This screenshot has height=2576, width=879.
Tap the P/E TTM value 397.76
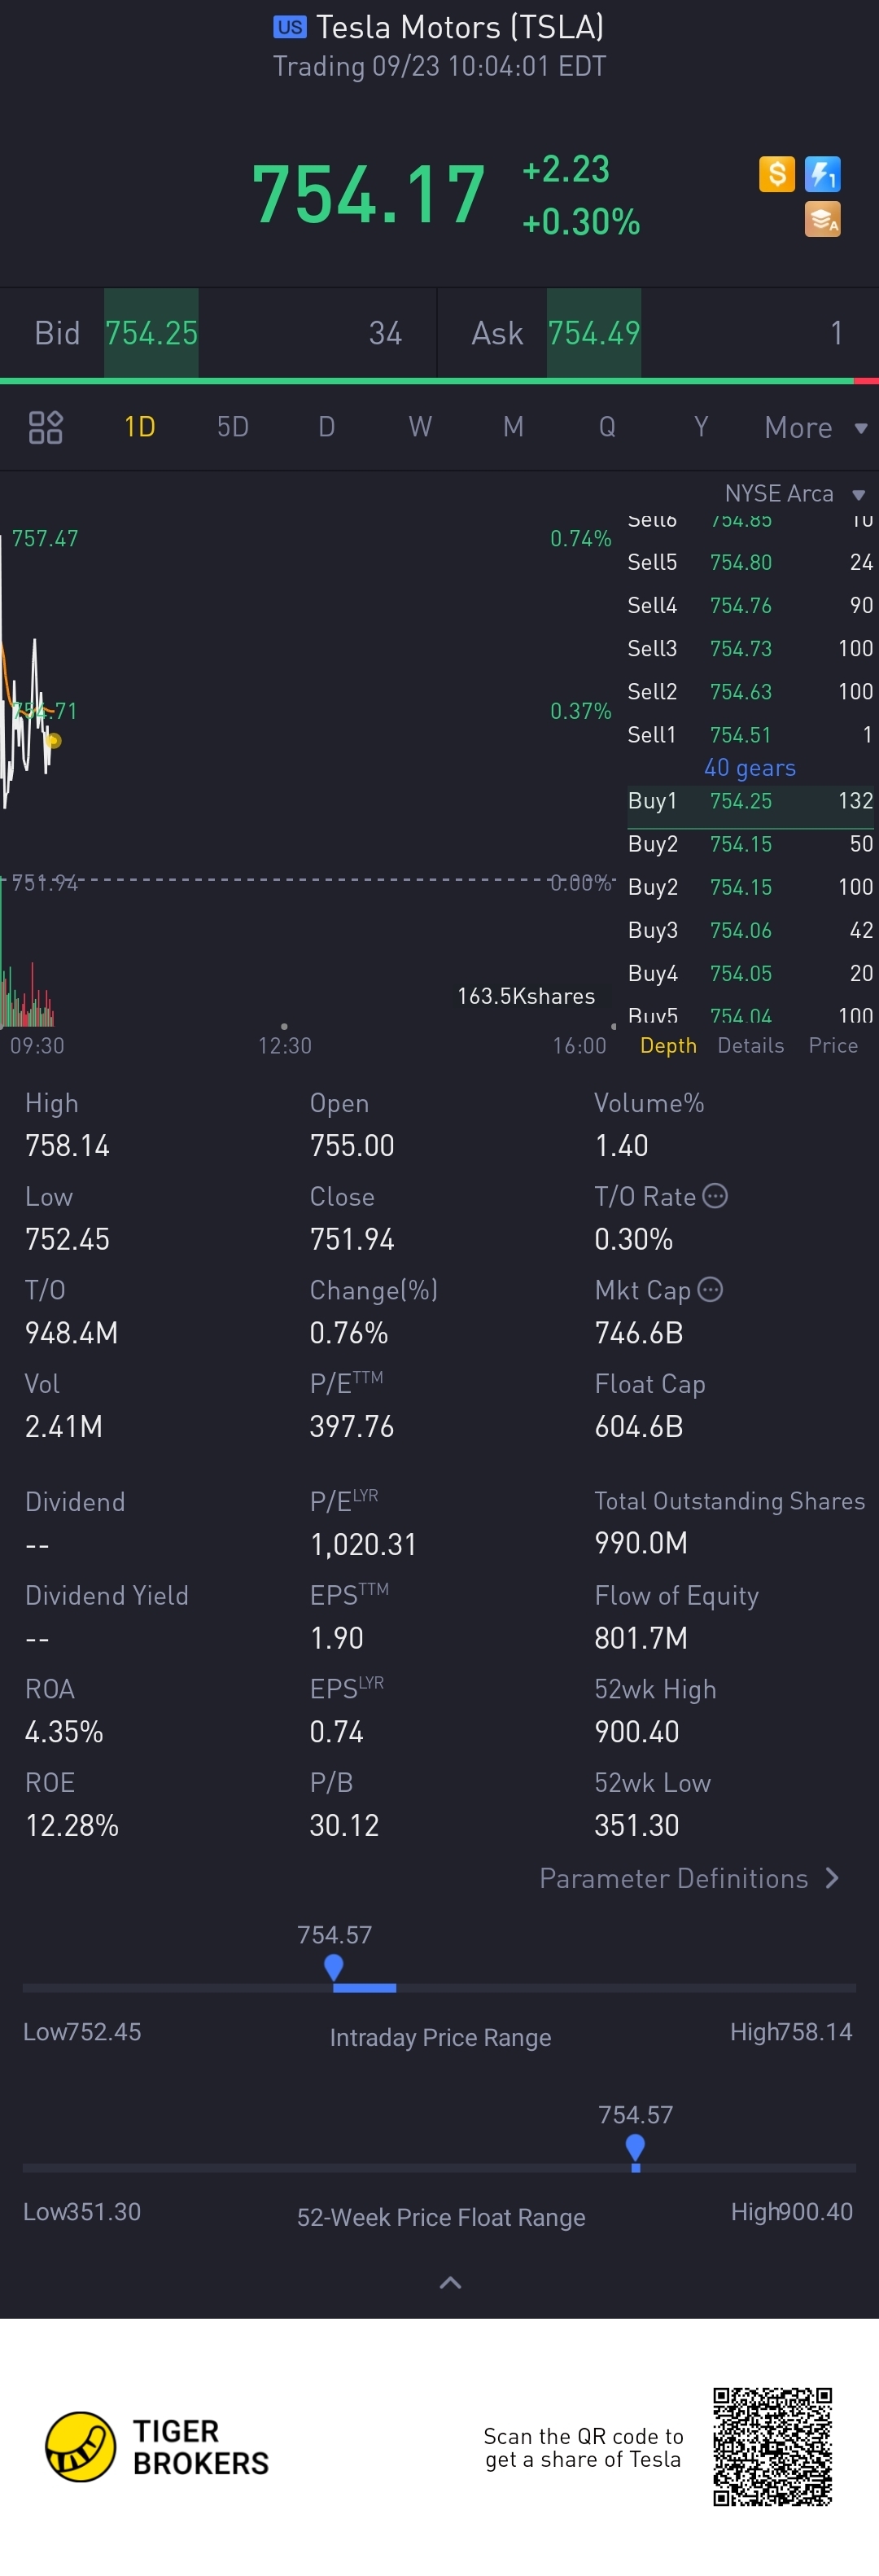tap(352, 1426)
